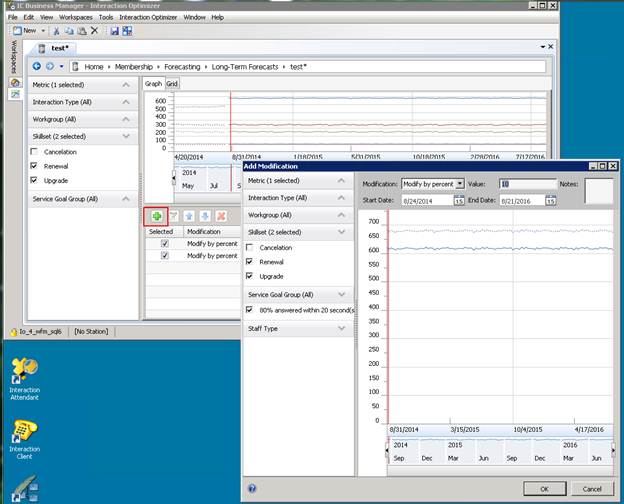
Task: Click the green plus Add Modification icon
Action: pyautogui.click(x=157, y=216)
